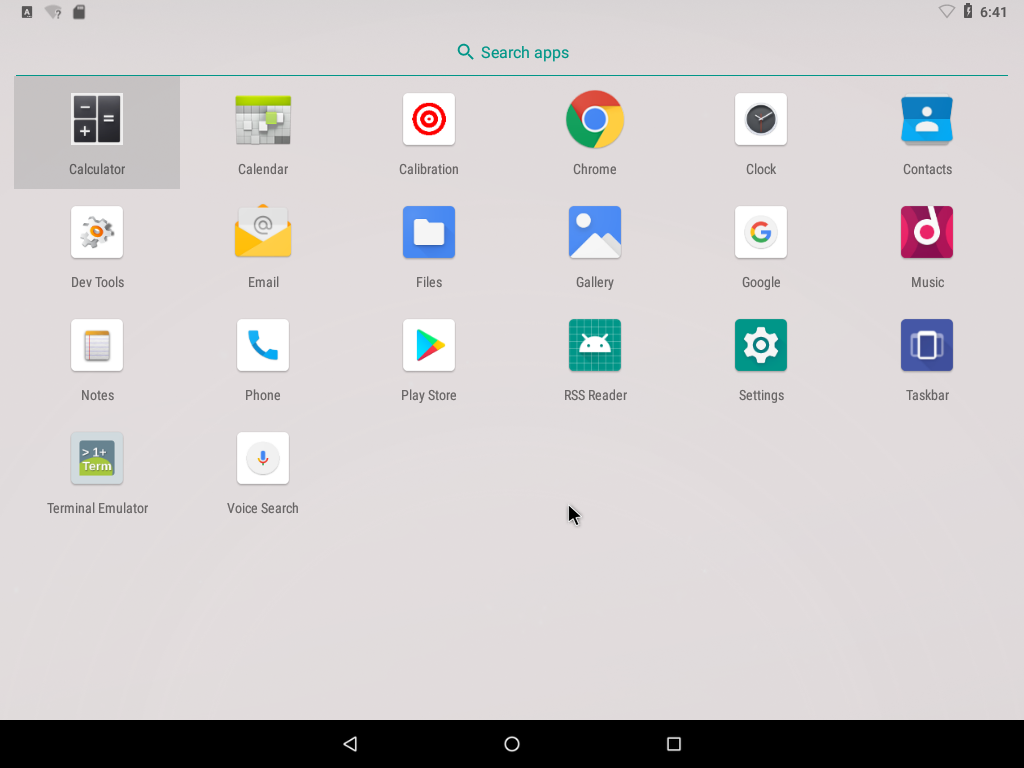
Task: Click the Wi-Fi question mark notification icon
Action: [x=54, y=12]
